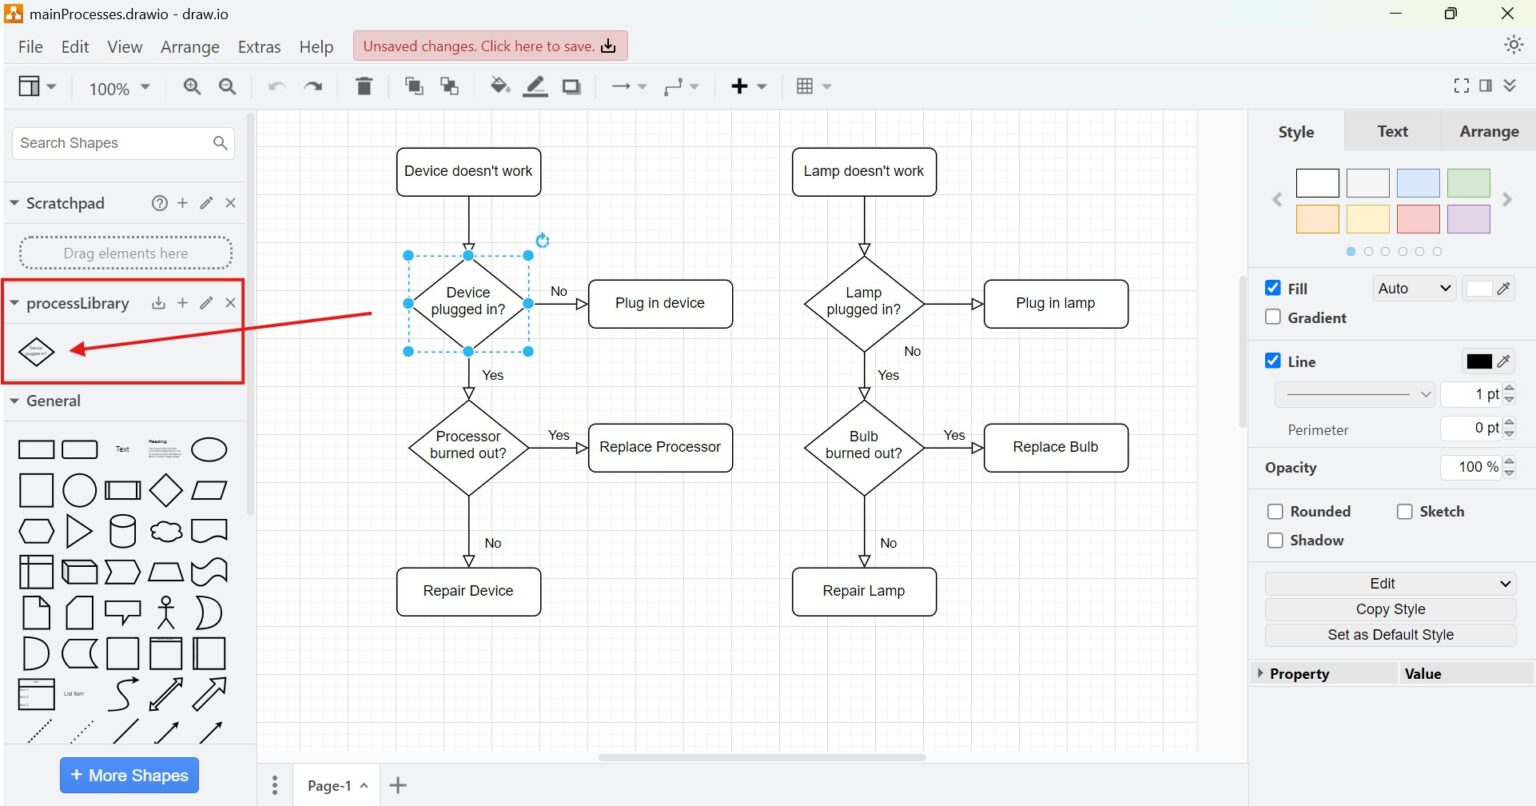Viewport: 1536px width, 806px height.
Task: Zoom in using the magnifier plus icon
Action: [191, 87]
